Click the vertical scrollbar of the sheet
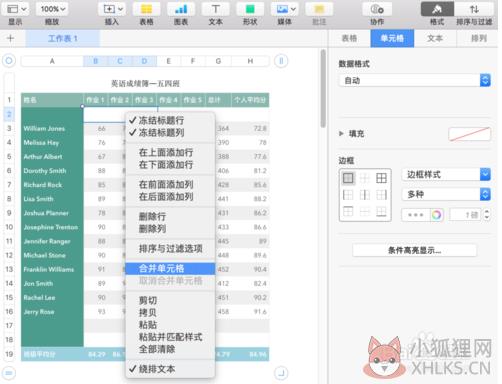This screenshot has height=384, width=502. [323, 89]
